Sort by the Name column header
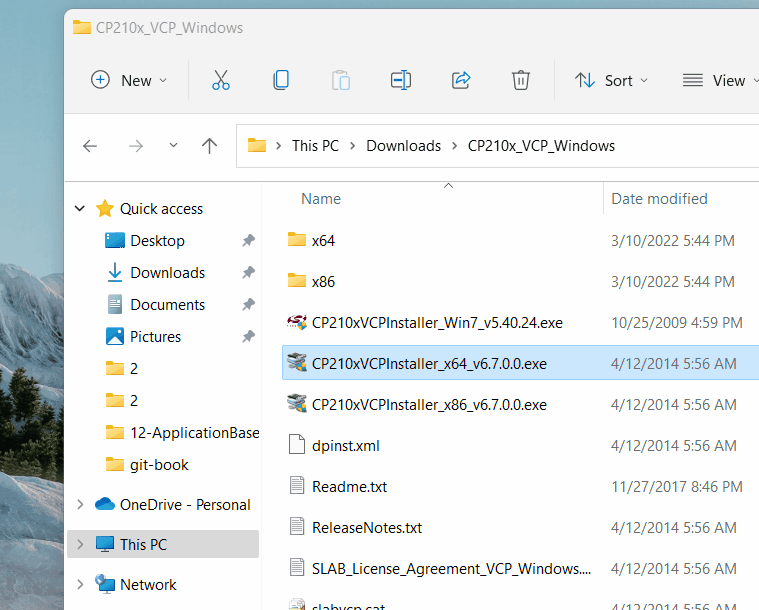 pos(321,199)
